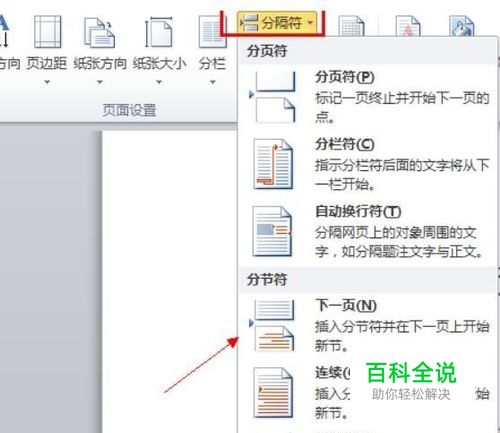The width and height of the screenshot is (500, 433).
Task: Expand the arrow under 分栏
Action: tap(212, 82)
